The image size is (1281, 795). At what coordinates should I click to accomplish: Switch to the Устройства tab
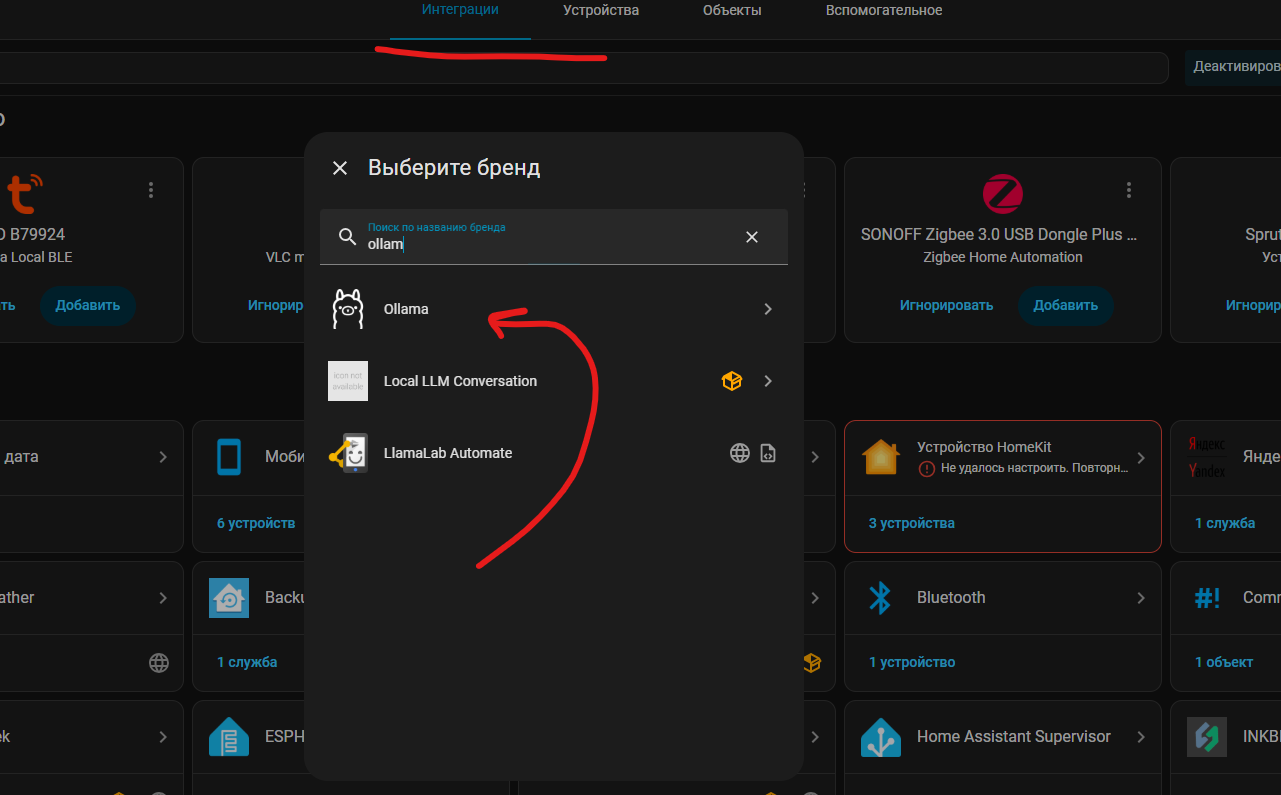click(601, 11)
